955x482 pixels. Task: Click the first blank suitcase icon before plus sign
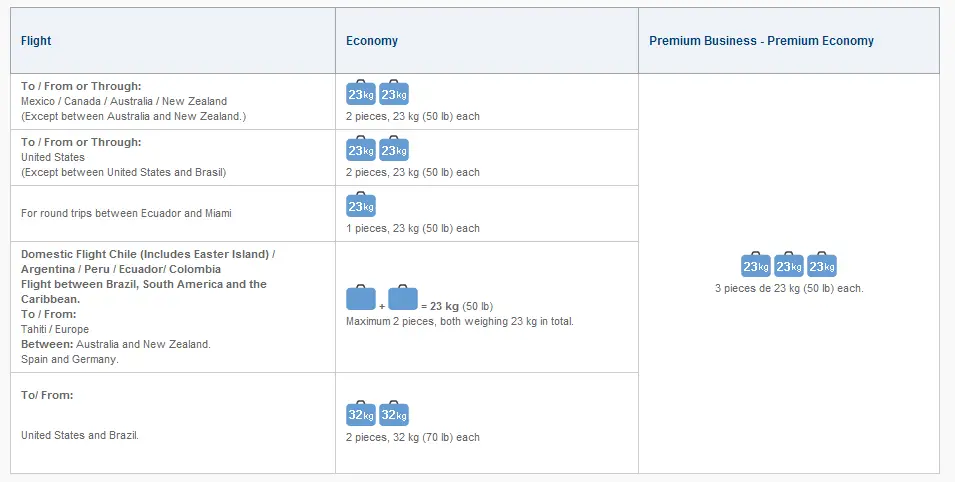pyautogui.click(x=361, y=297)
